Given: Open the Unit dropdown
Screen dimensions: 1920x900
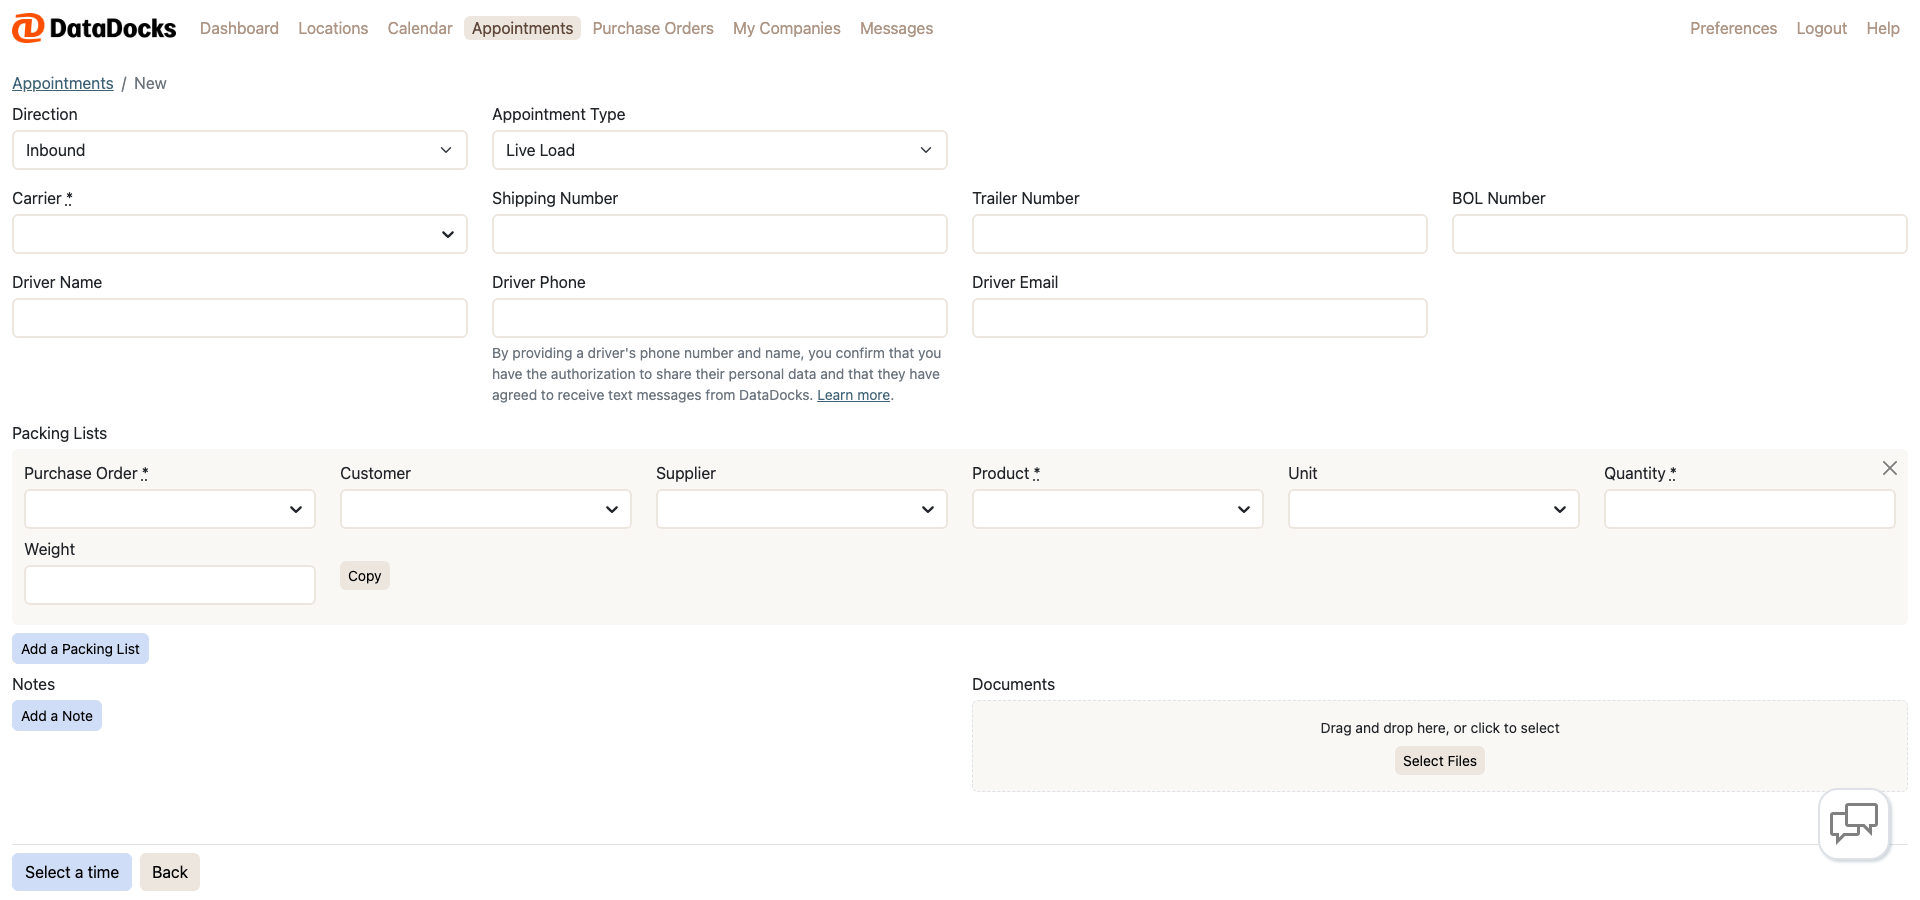Looking at the screenshot, I should (x=1434, y=509).
